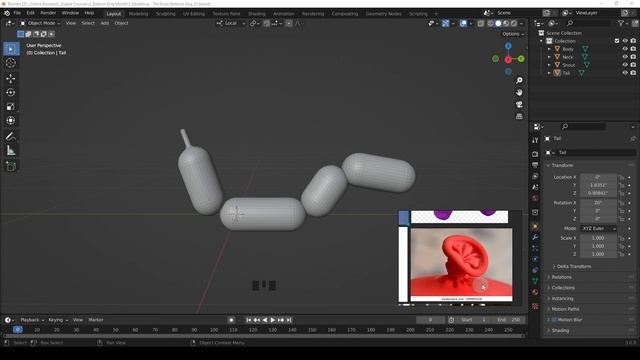The image size is (640, 360).
Task: Open the viewport Add menu
Action: coord(104,24)
